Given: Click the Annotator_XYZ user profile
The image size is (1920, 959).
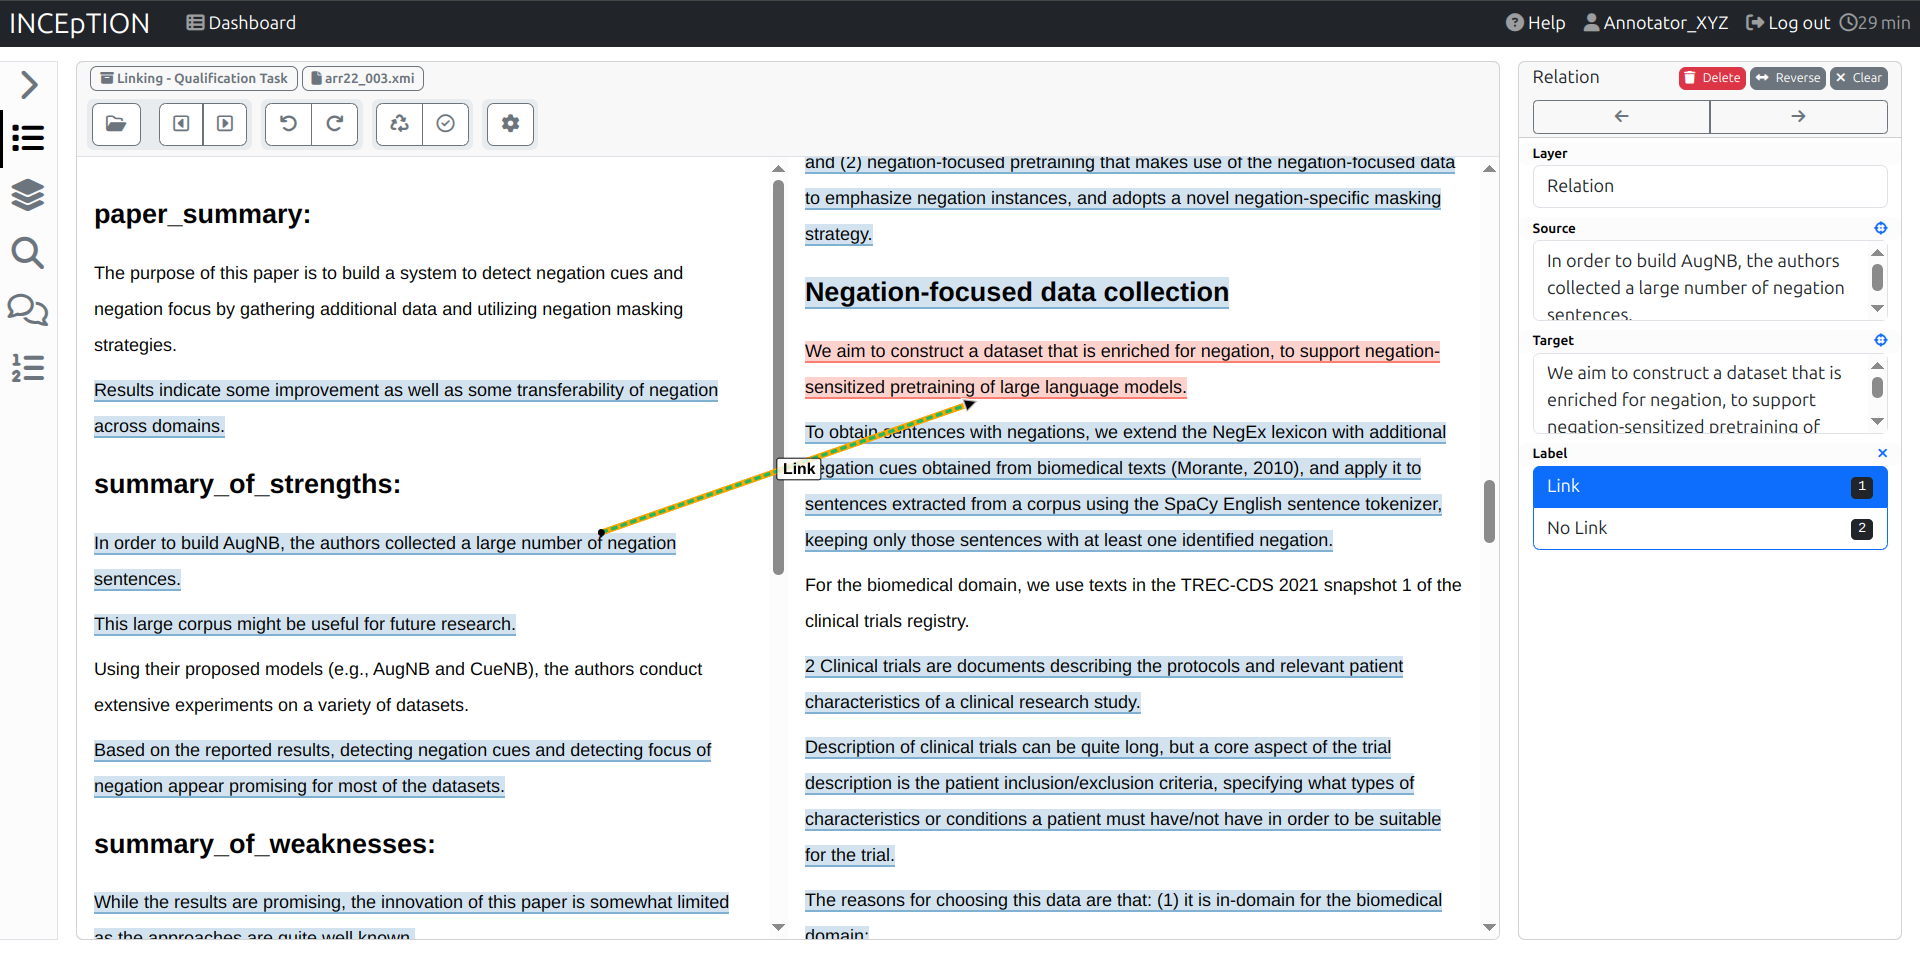Looking at the screenshot, I should coord(1656,23).
